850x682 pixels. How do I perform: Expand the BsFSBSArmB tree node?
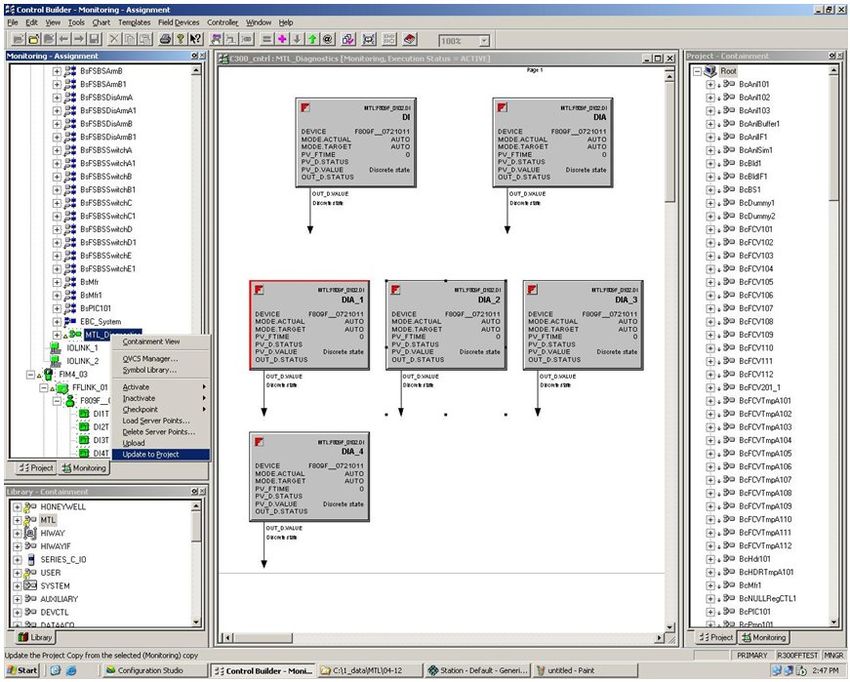(56, 71)
